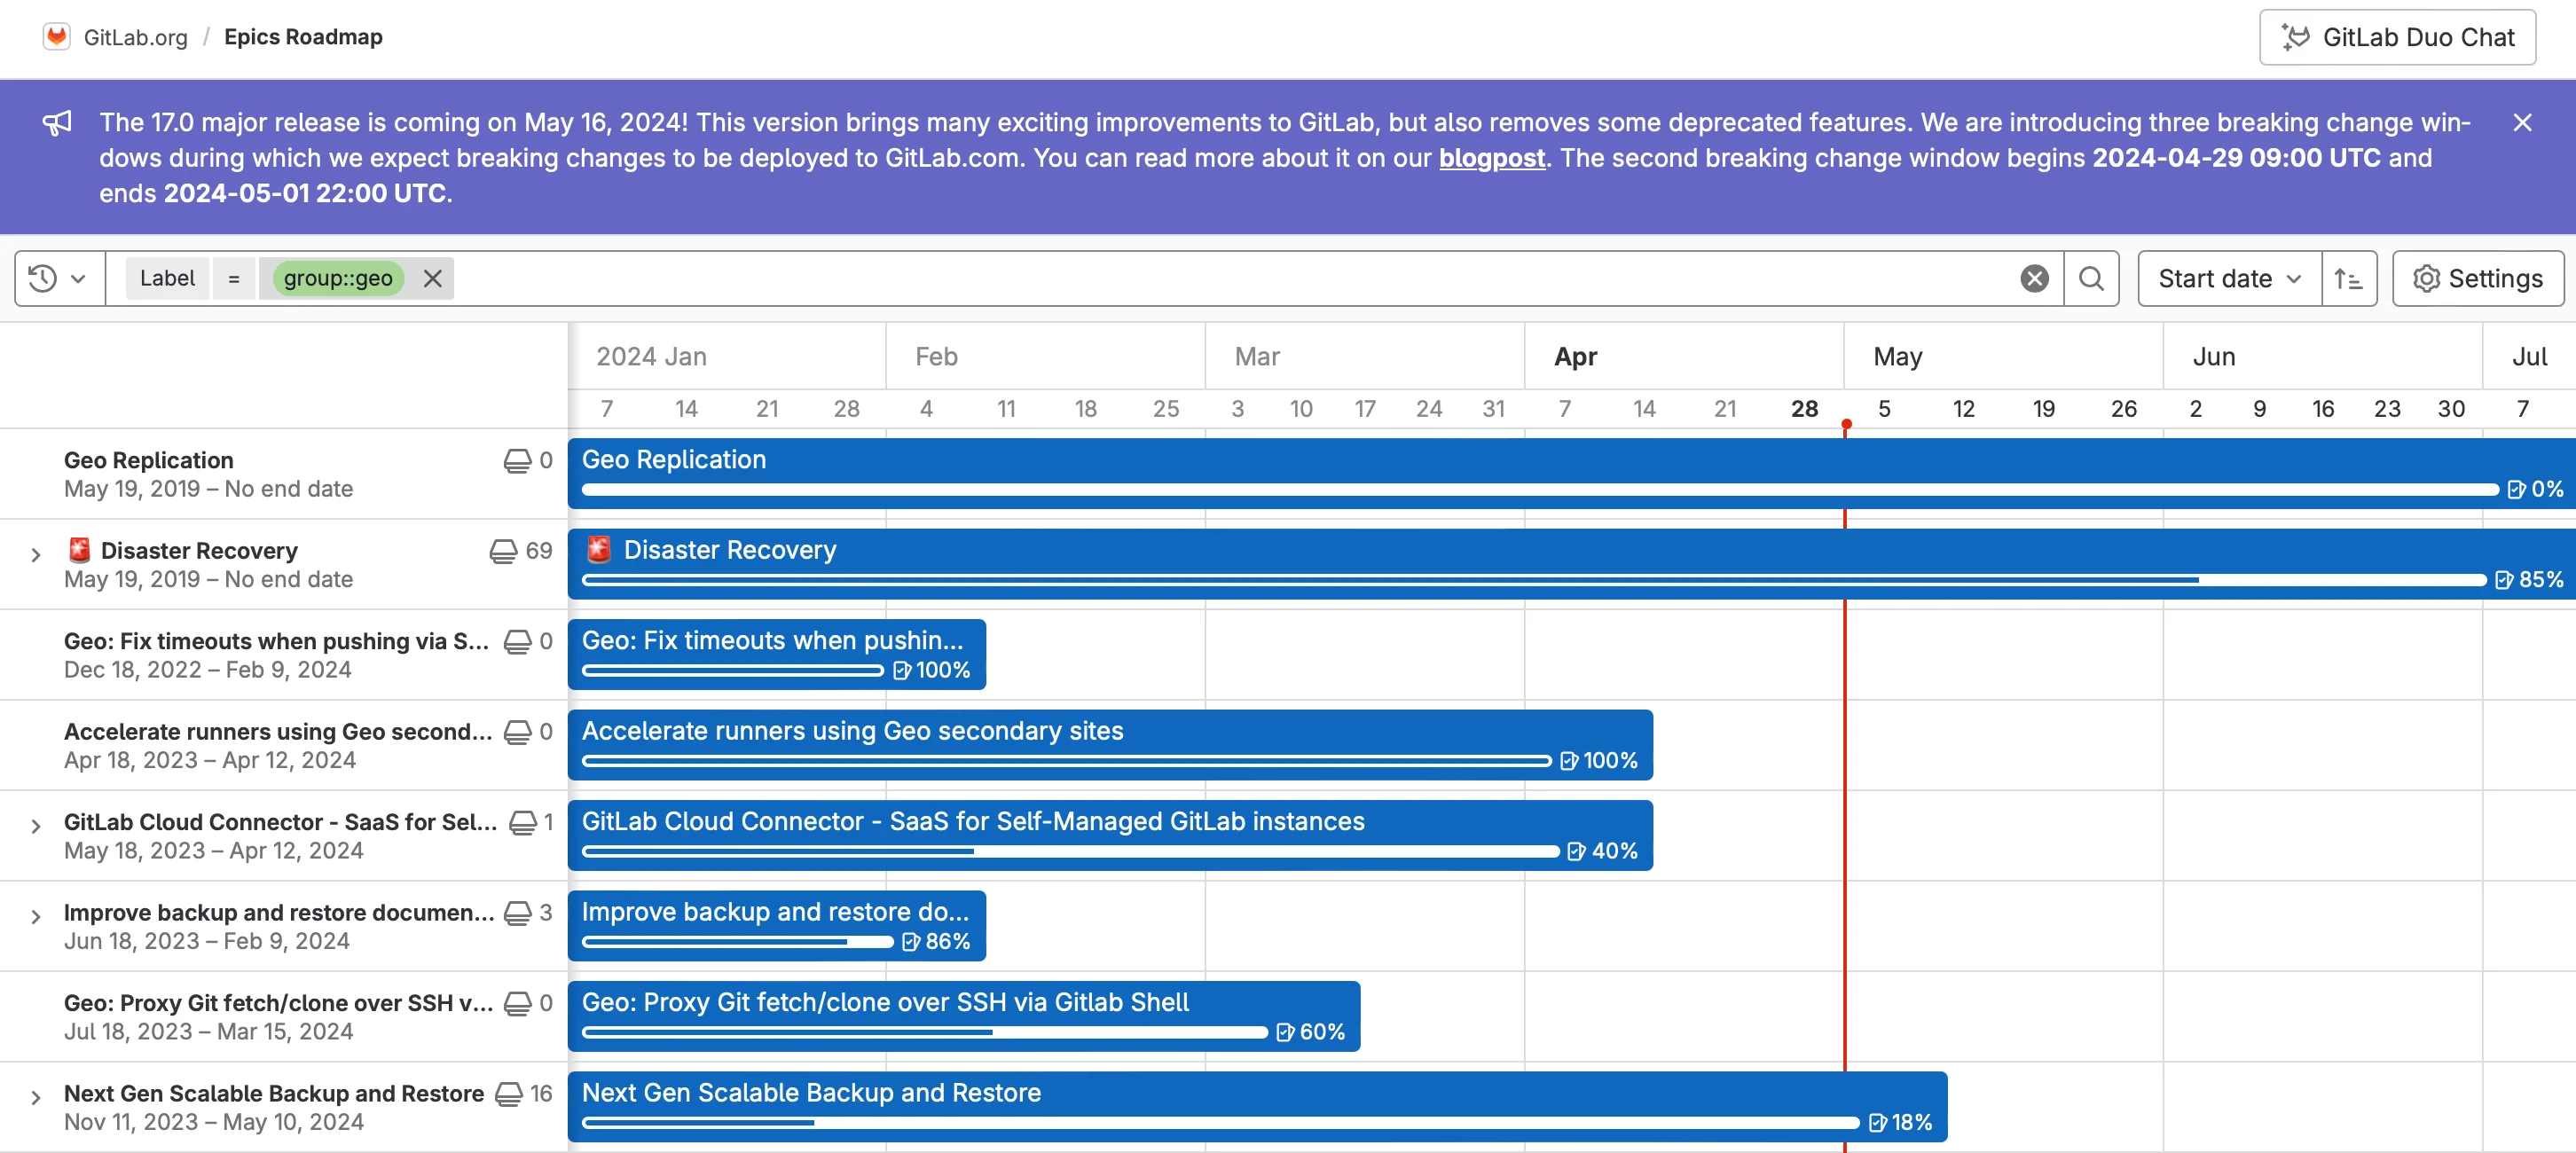The height and width of the screenshot is (1153, 2576).
Task: Open the recent searches history dropdown
Action: pos(58,278)
